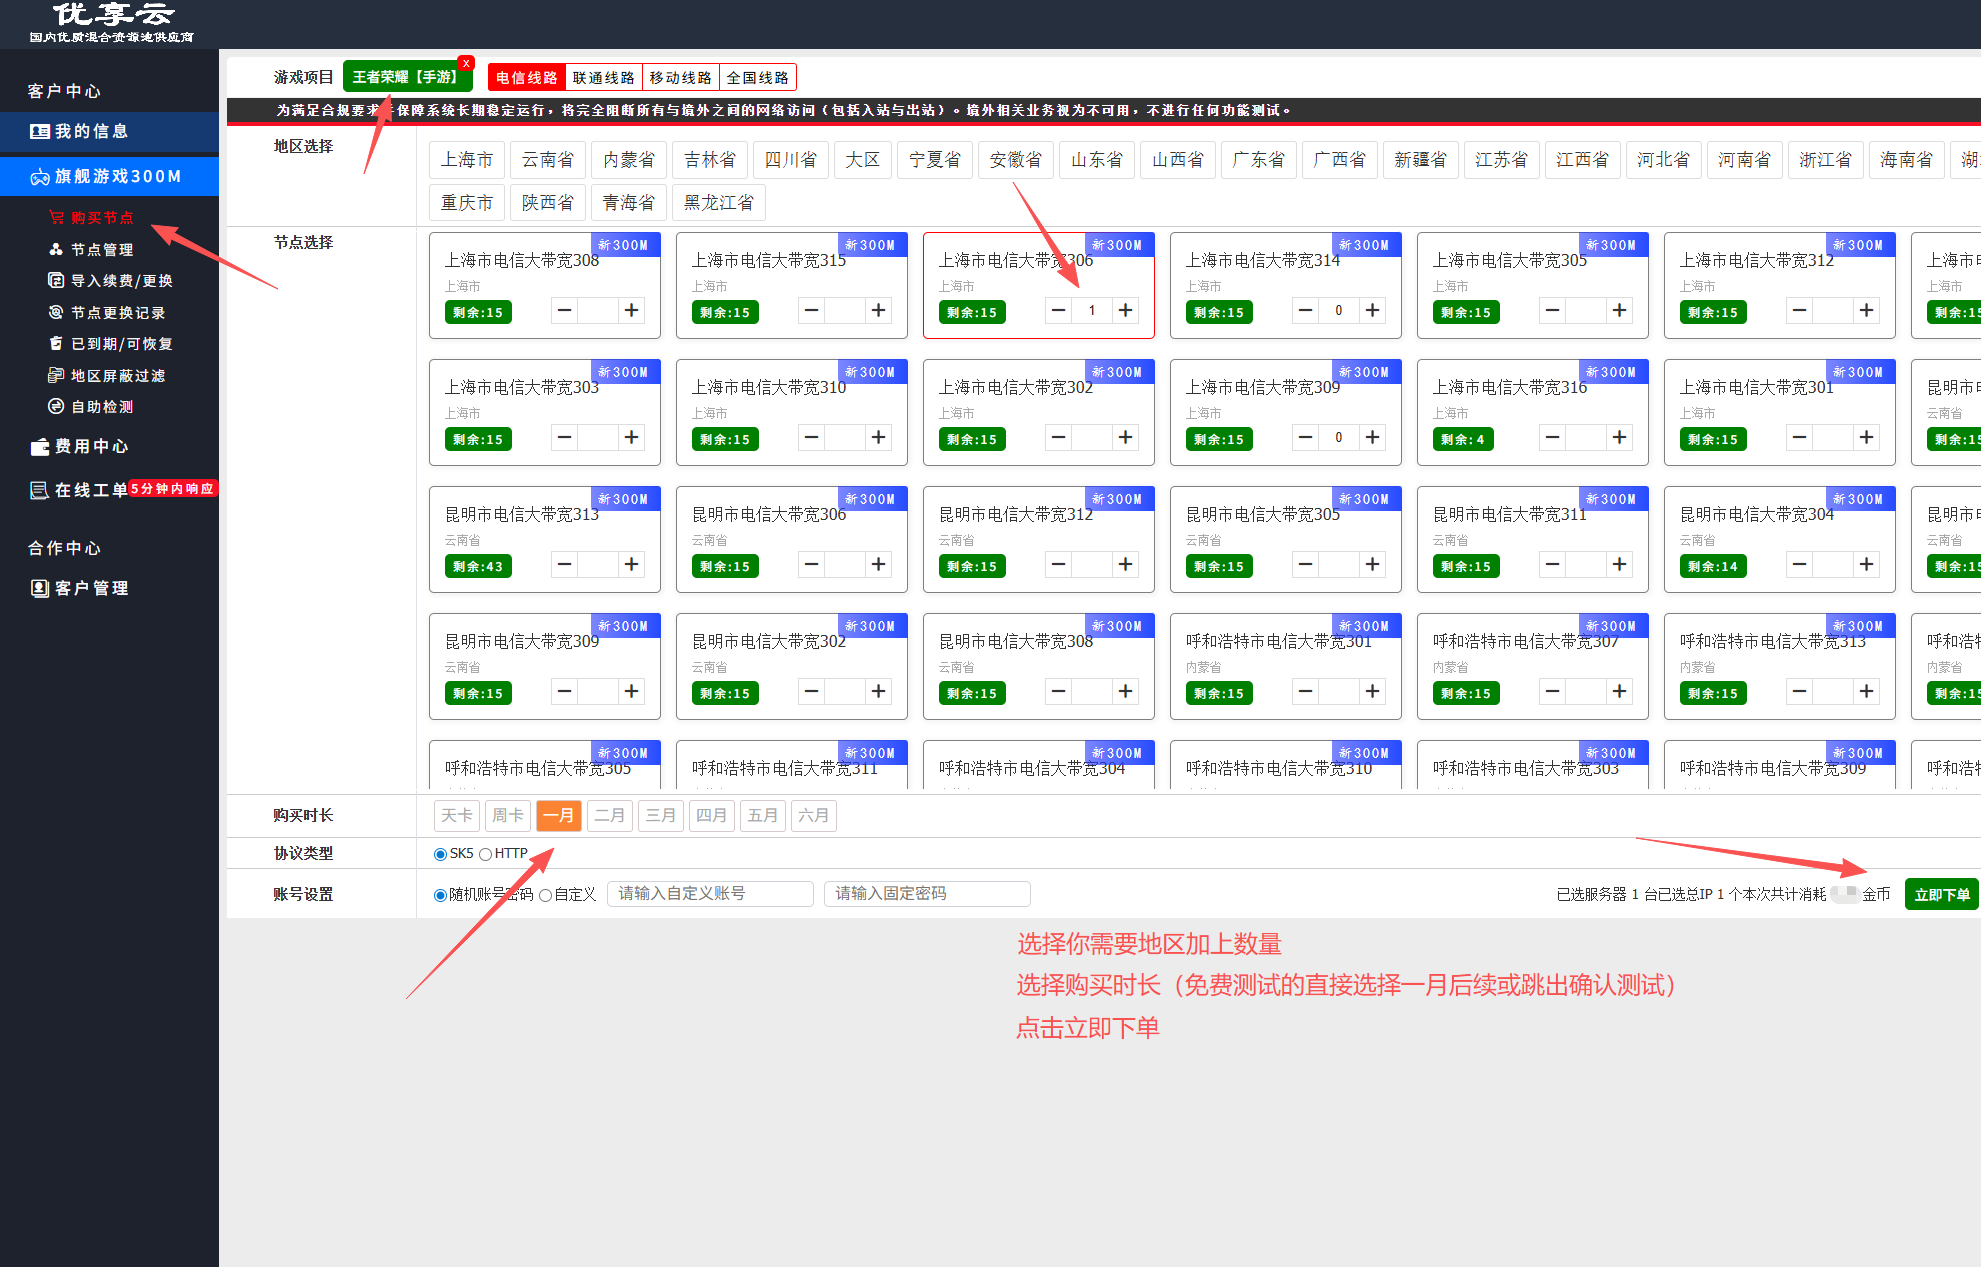Click quantity box of 上海市电信大带宽309
The width and height of the screenshot is (1981, 1267).
(1339, 437)
